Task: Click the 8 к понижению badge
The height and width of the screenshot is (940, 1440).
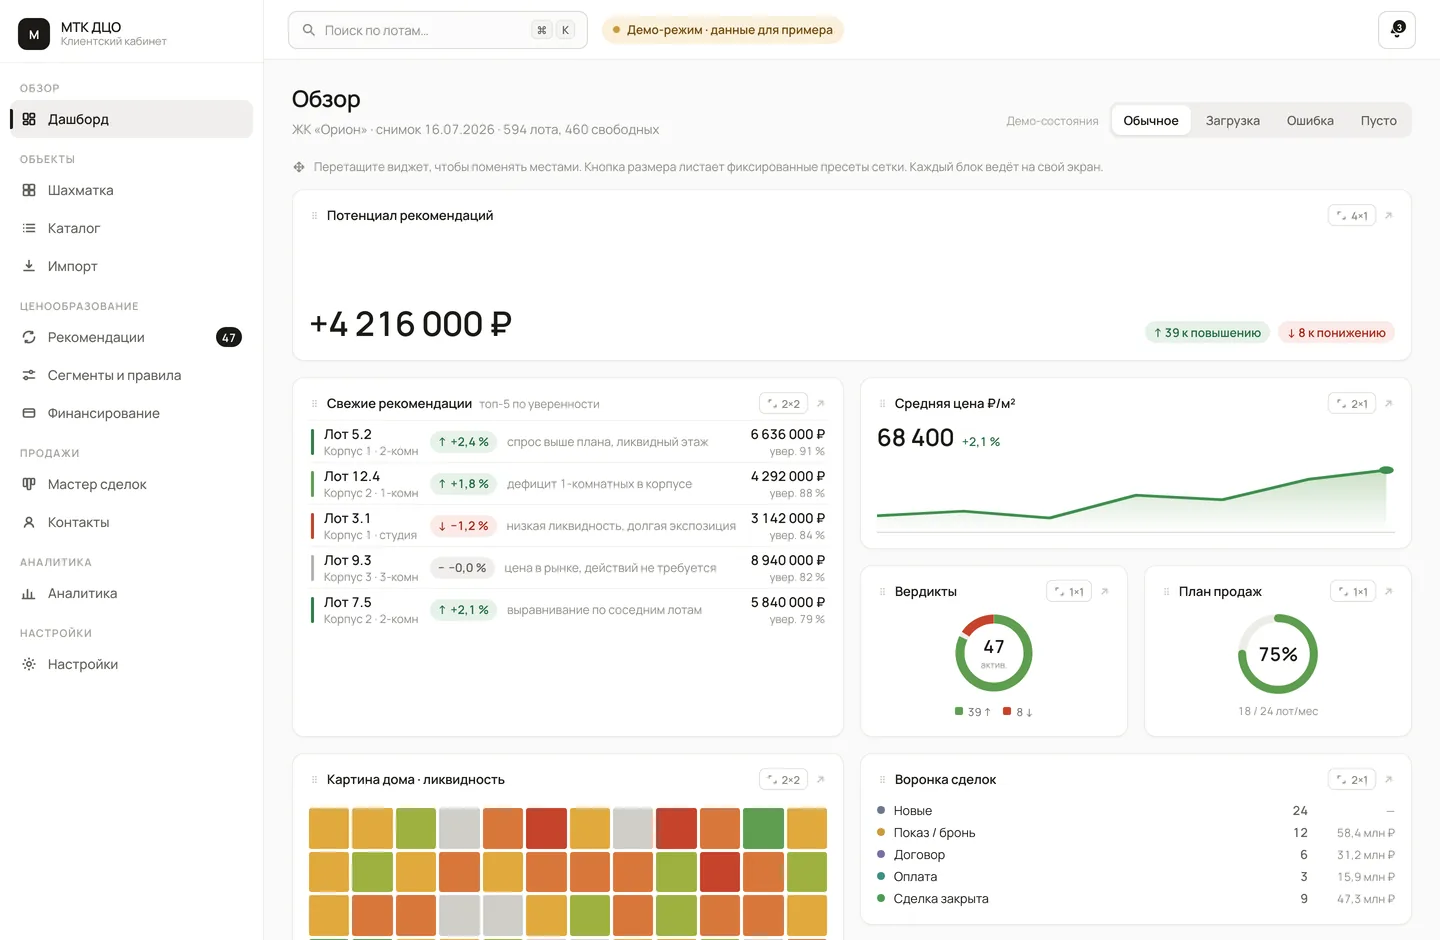Action: (1336, 333)
